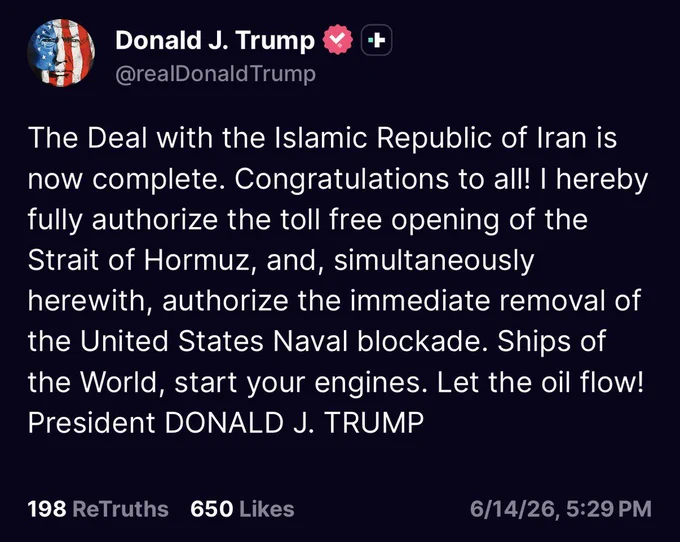The image size is (680, 542).
Task: Click the 198 ReTruths count number
Action: pos(47,509)
